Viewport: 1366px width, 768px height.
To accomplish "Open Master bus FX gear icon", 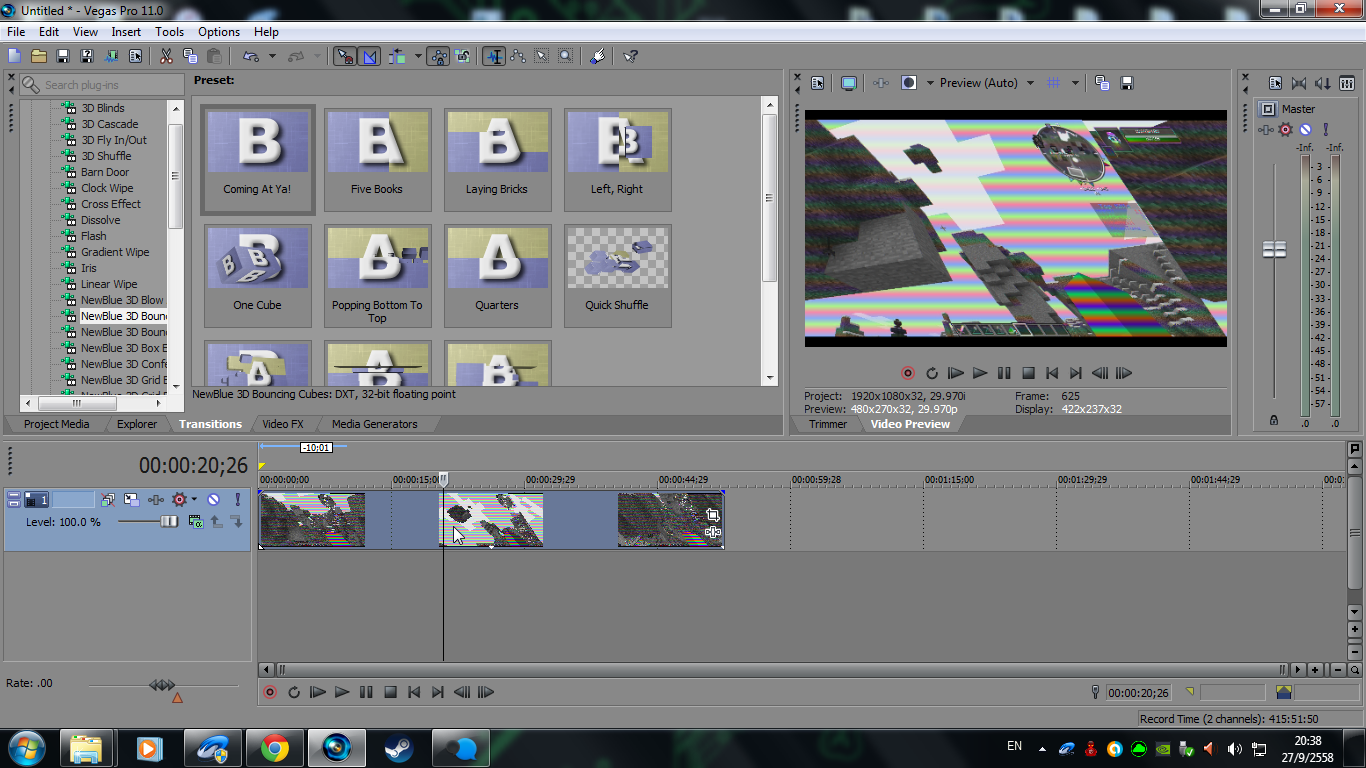I will [1286, 130].
